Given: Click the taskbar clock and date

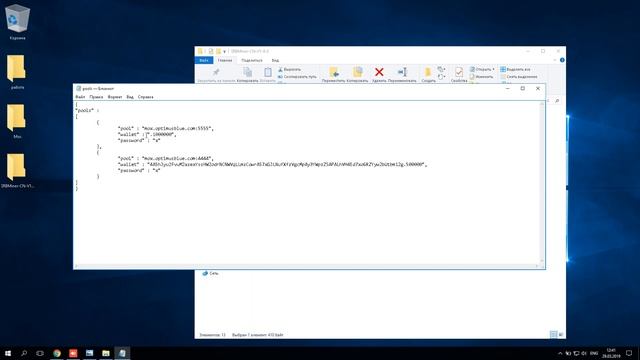Looking at the screenshot, I should pos(611,353).
